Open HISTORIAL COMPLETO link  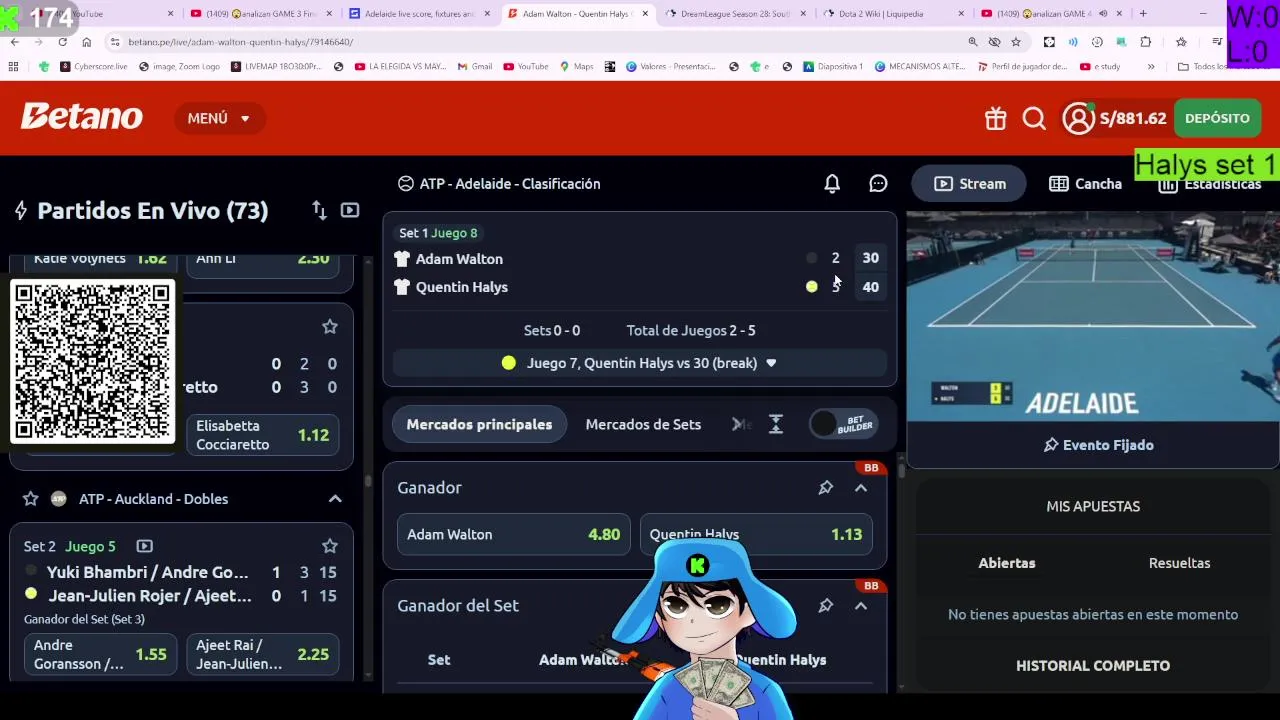(x=1093, y=665)
